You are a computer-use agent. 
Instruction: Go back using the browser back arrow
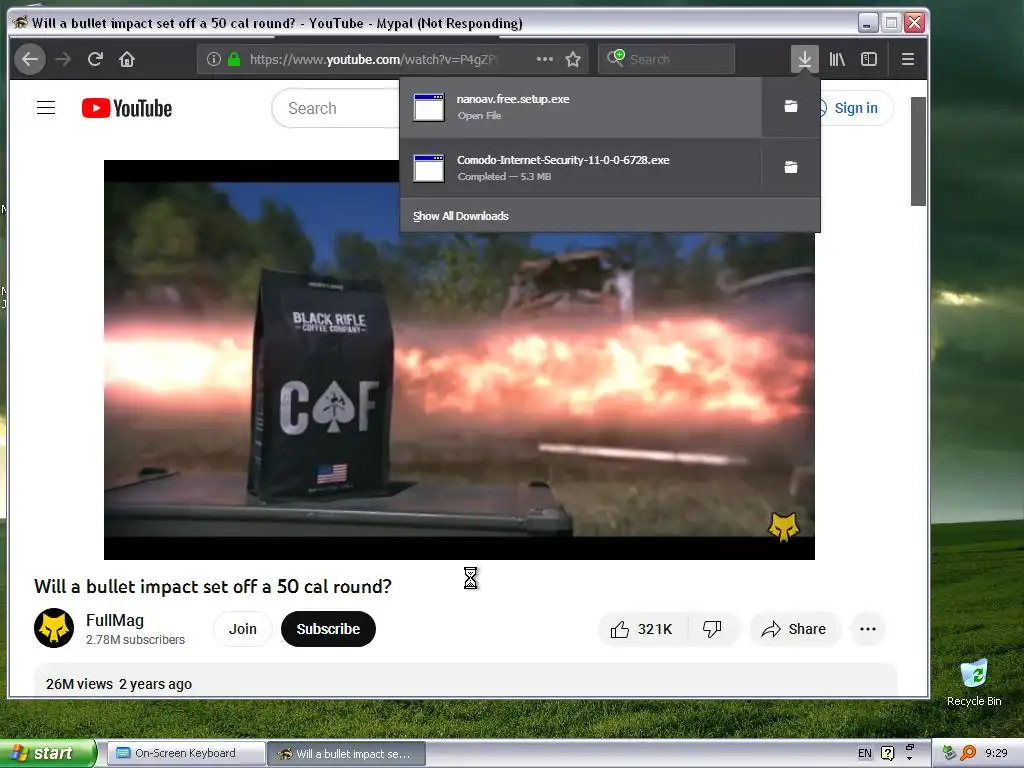point(30,59)
